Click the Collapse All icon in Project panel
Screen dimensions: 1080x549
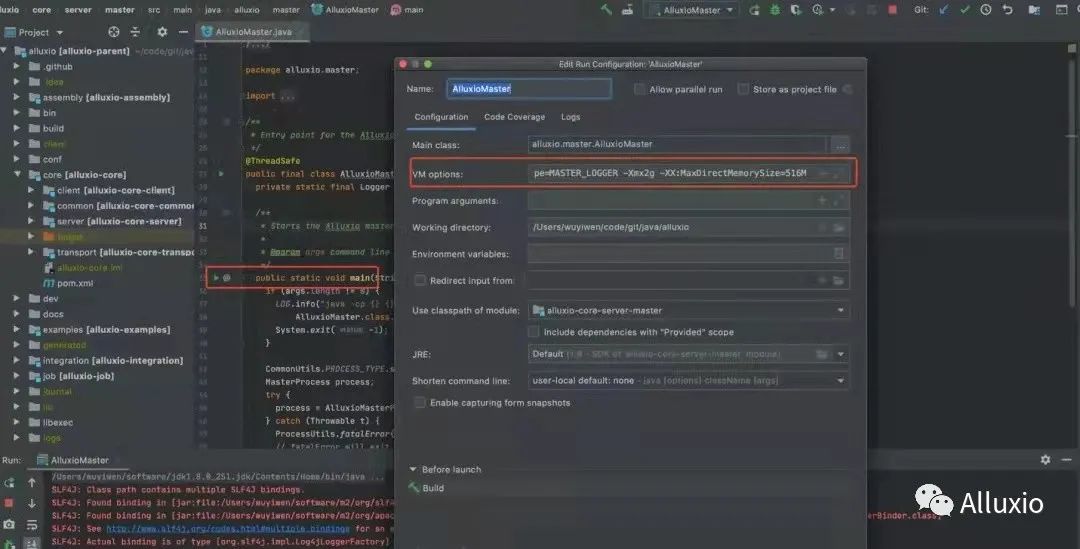pyautogui.click(x=135, y=32)
